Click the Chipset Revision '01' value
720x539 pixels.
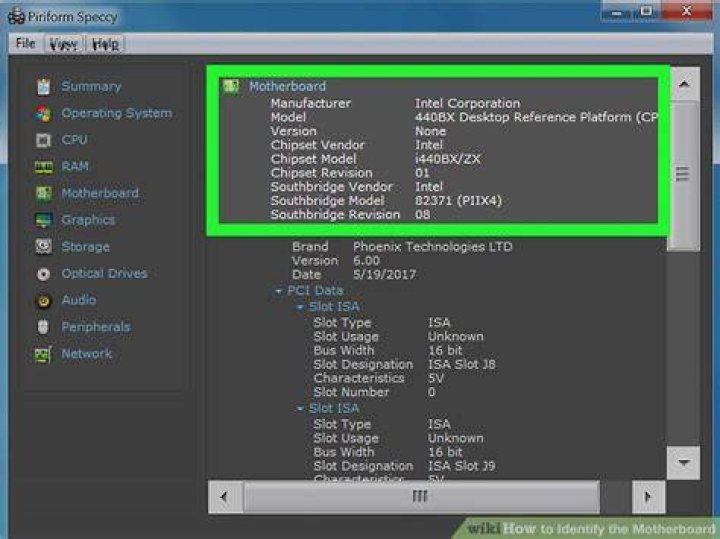point(422,173)
